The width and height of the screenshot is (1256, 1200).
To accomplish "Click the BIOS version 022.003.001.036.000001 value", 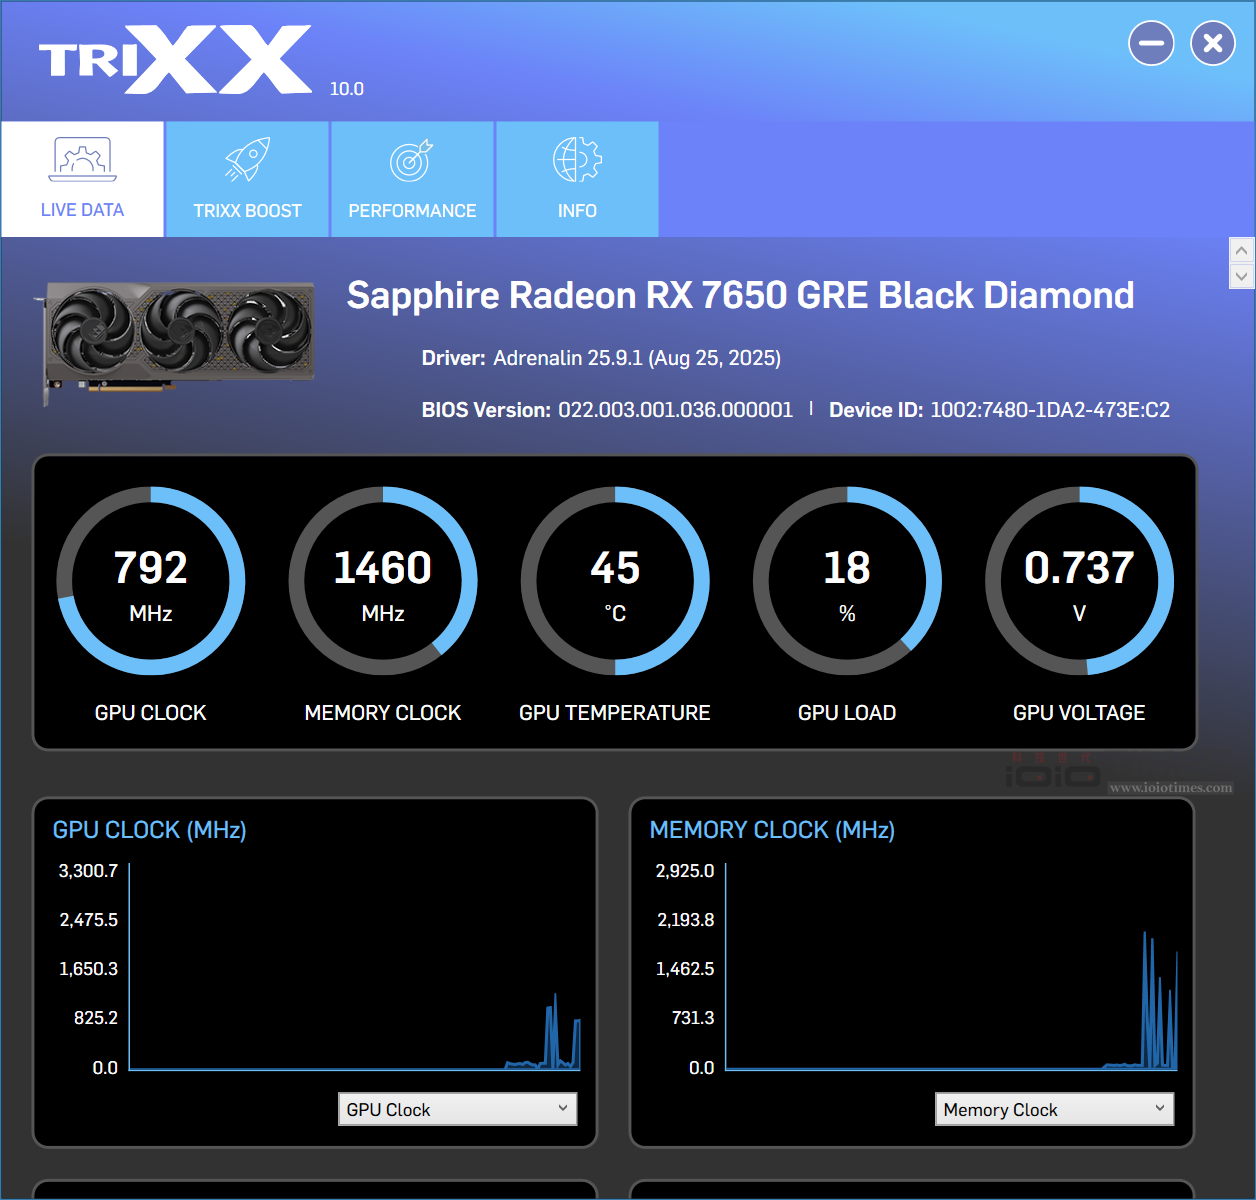I will click(675, 410).
